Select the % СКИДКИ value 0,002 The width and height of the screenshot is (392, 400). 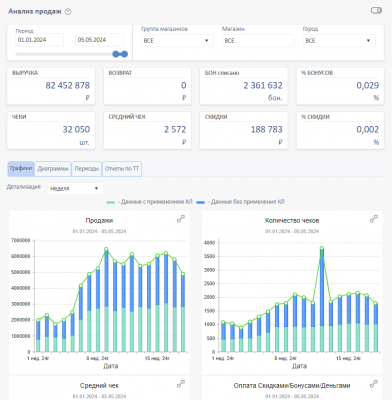coord(368,129)
